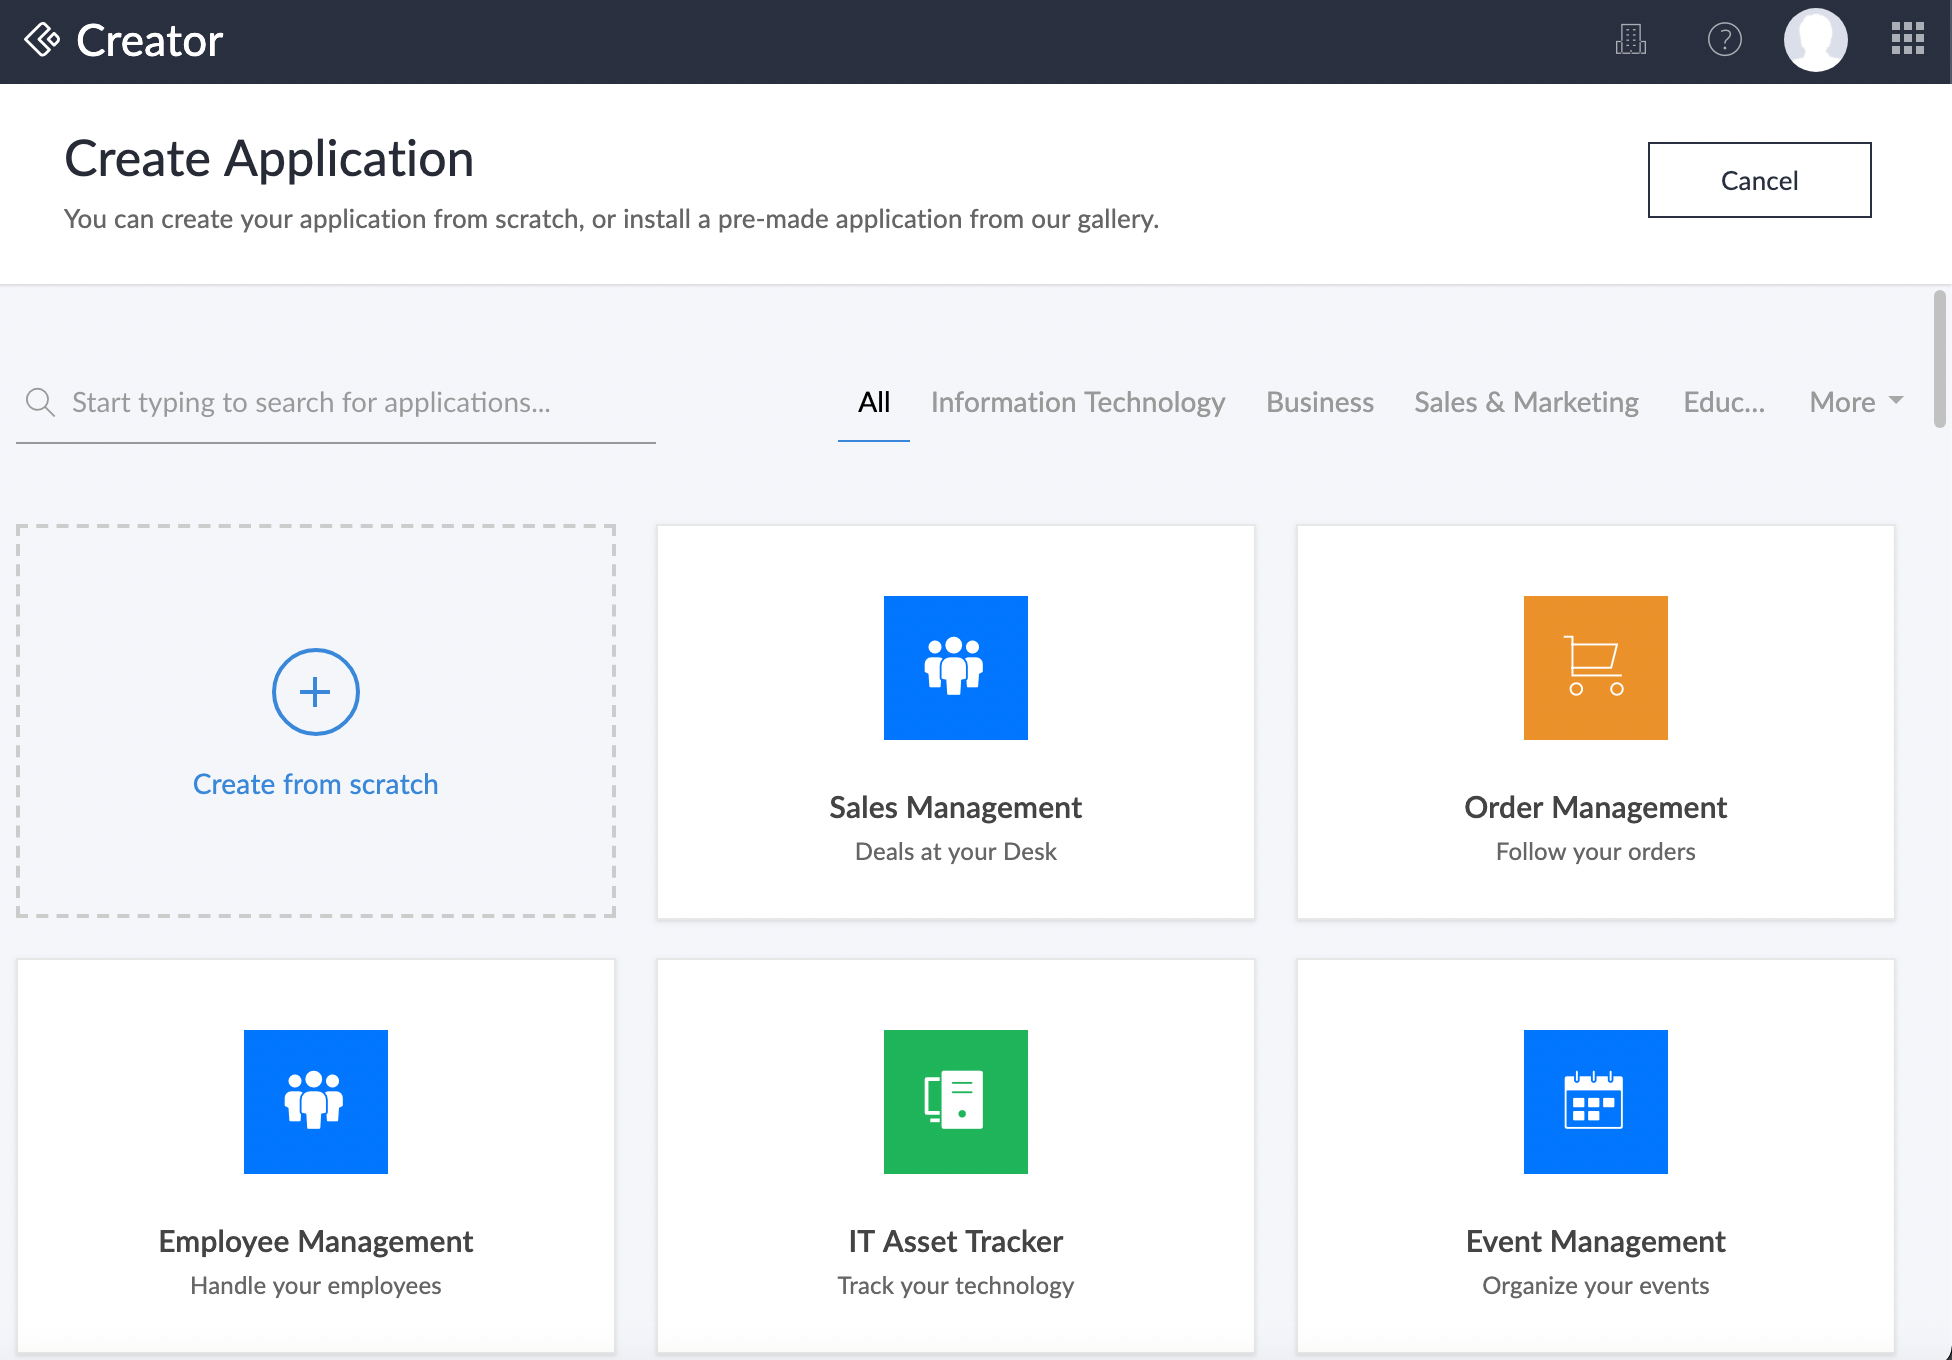Click the search magnifier icon

[x=41, y=402]
